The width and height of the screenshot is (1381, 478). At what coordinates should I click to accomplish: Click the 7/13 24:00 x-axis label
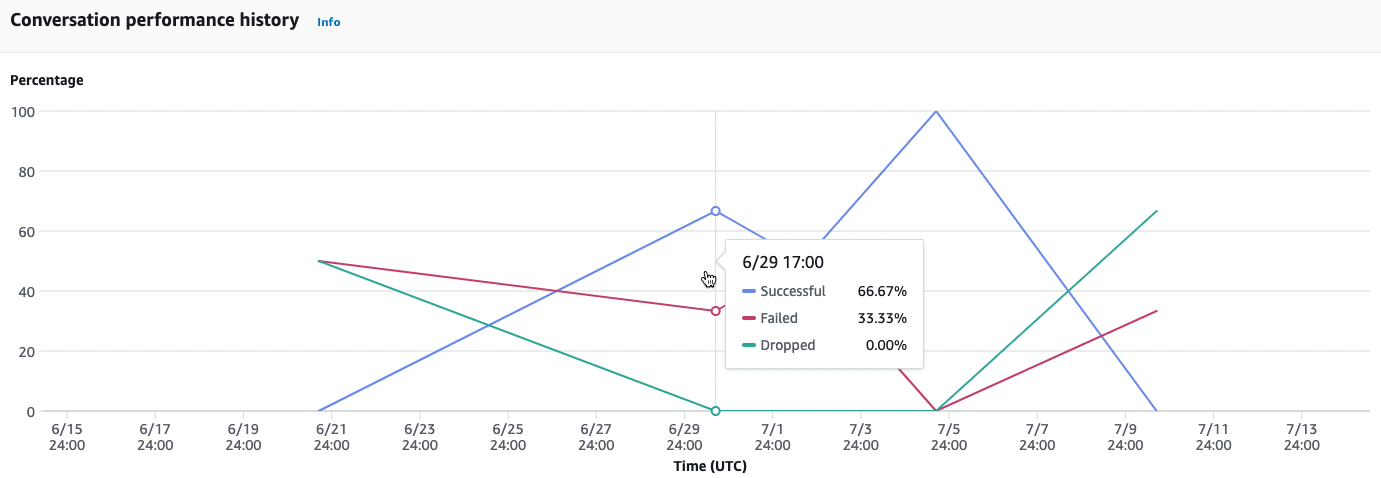tap(1301, 437)
